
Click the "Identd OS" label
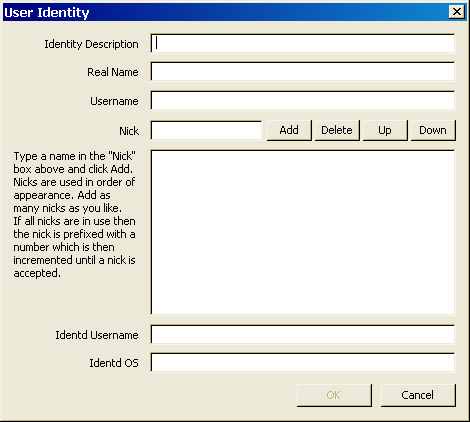114,363
